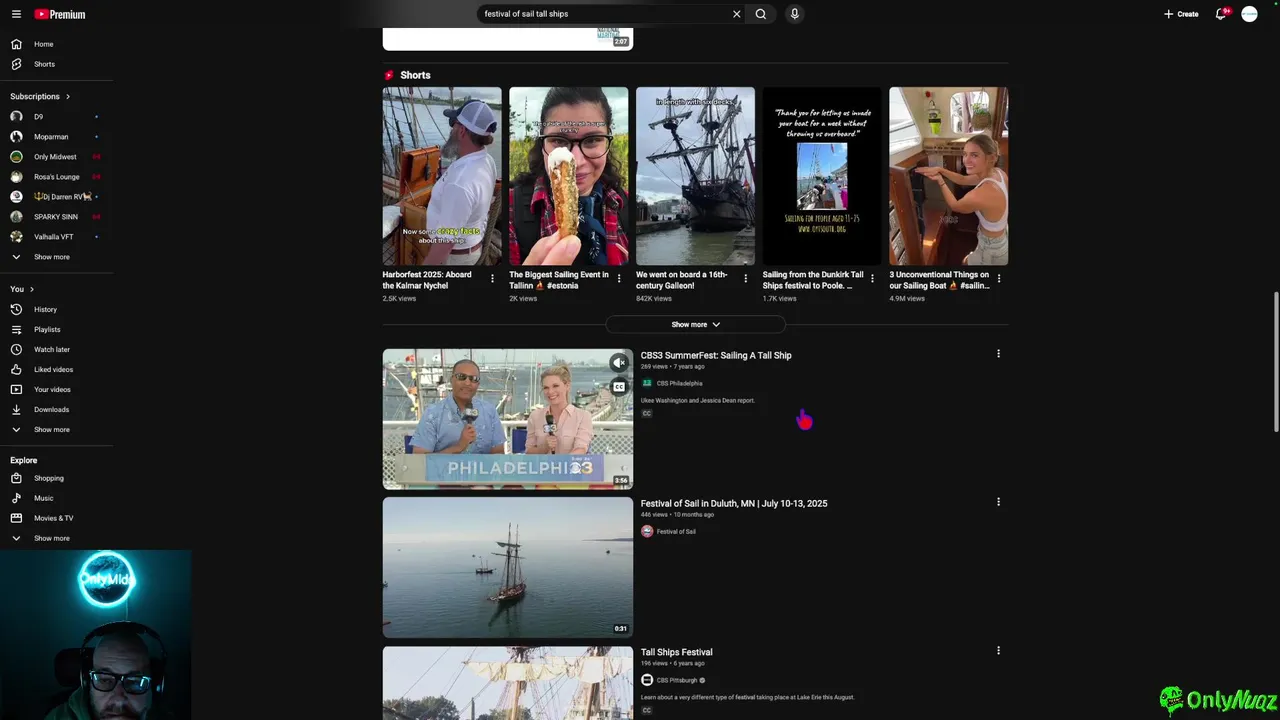1280x720 pixels.
Task: Click the page vertical scrollbar thumb
Action: [x=1275, y=362]
